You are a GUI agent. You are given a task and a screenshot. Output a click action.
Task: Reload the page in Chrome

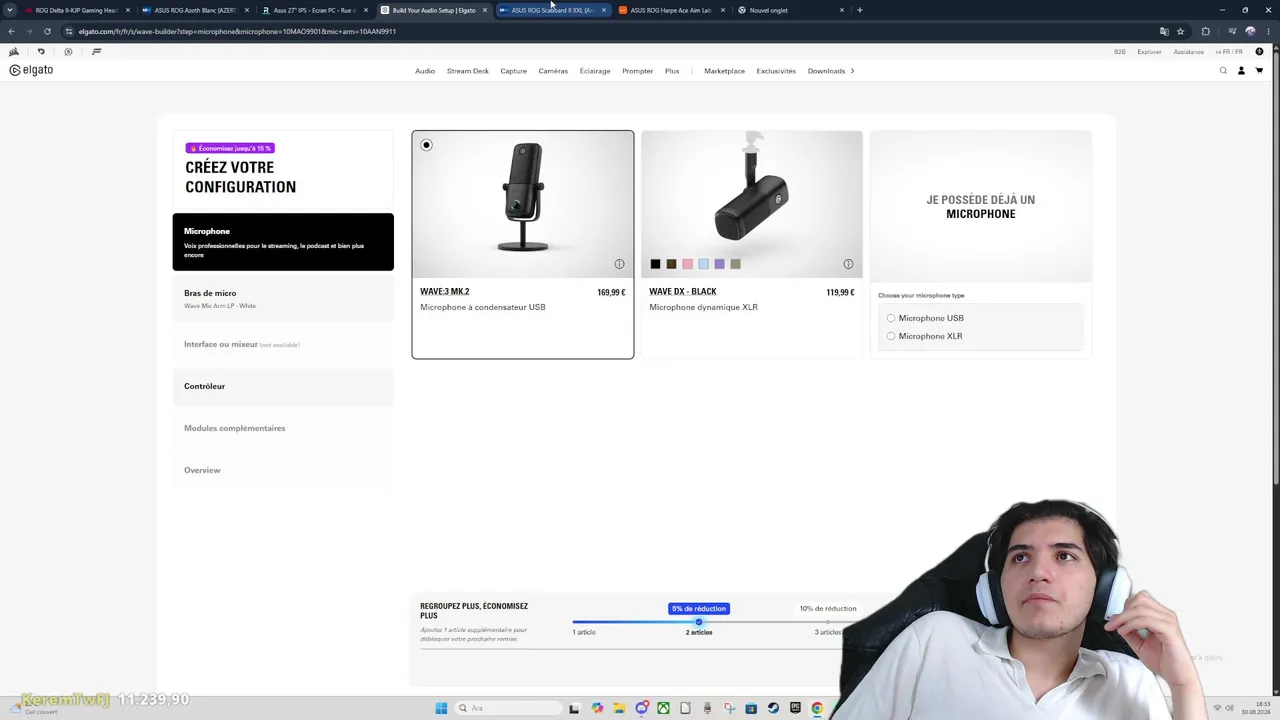(47, 31)
